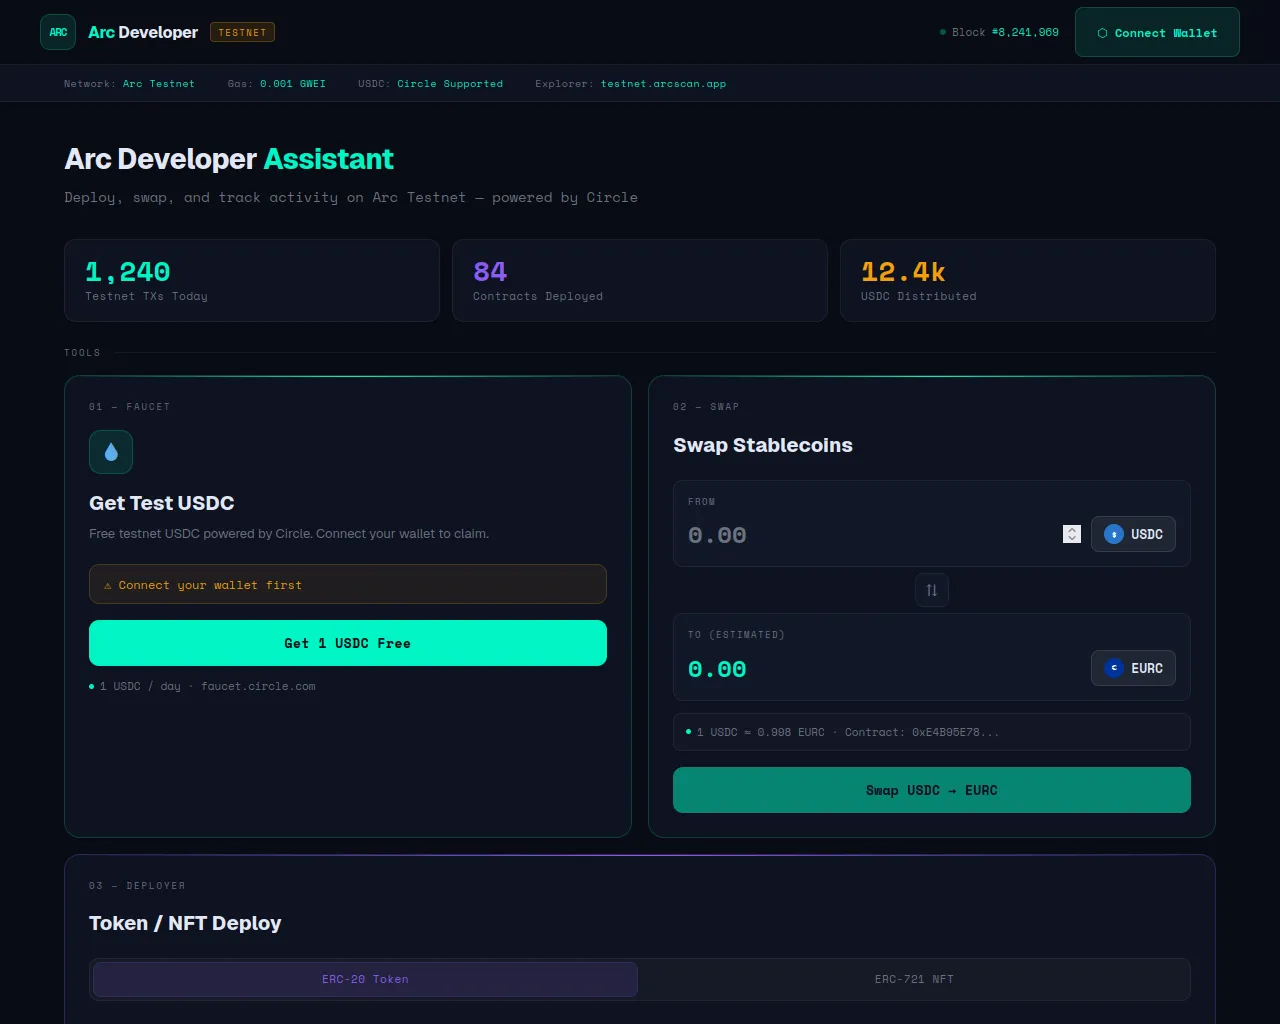Viewport: 1280px width, 1024px height.
Task: Open the EURC token selector
Action: pos(1133,668)
